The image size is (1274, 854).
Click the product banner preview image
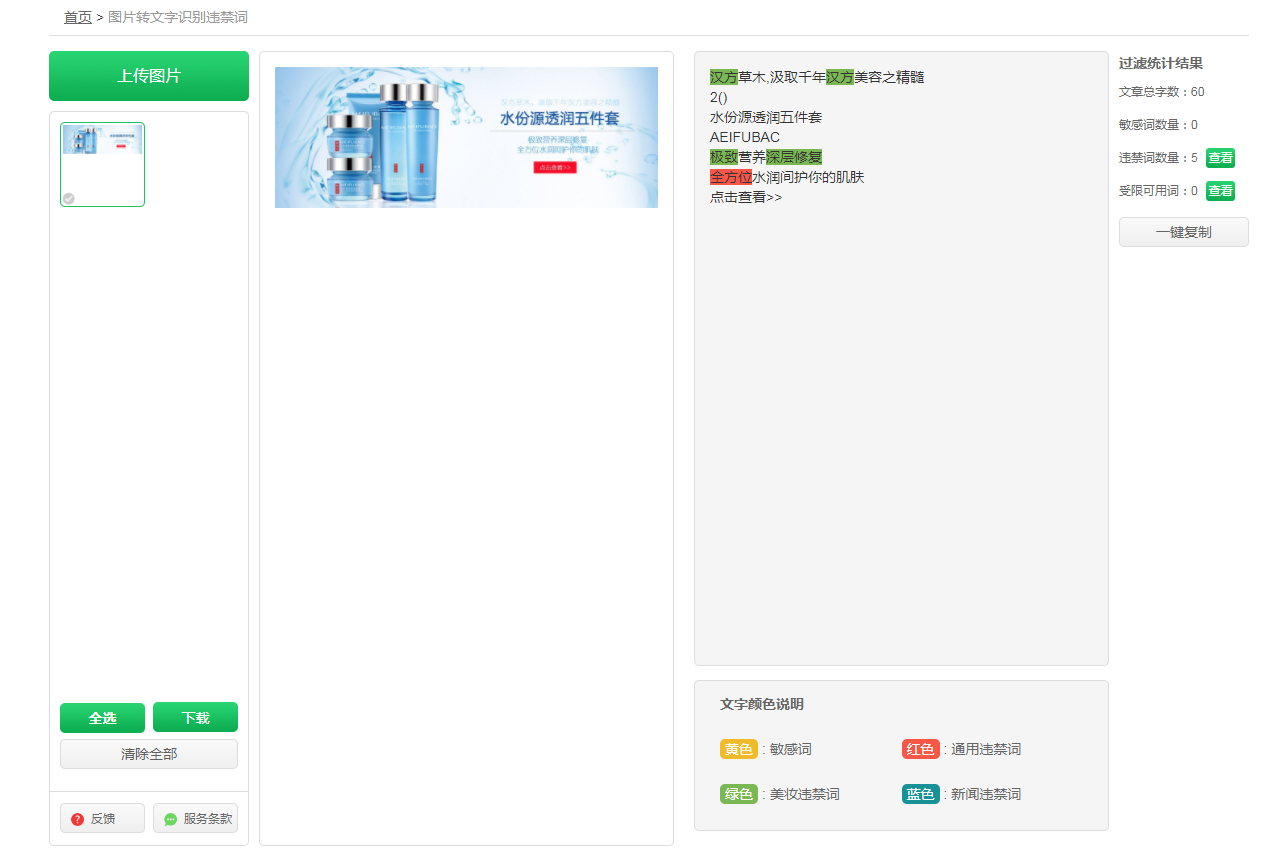(x=466, y=137)
